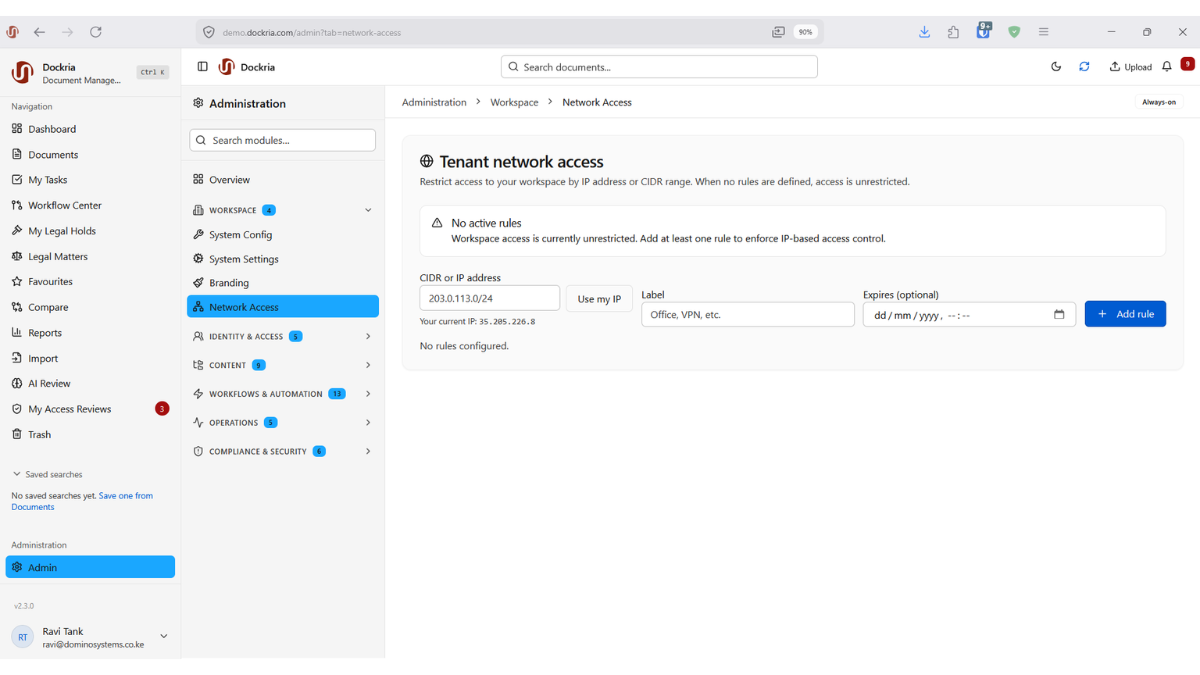Click Administration breadcrumb
The image size is (1200, 675).
pos(434,102)
